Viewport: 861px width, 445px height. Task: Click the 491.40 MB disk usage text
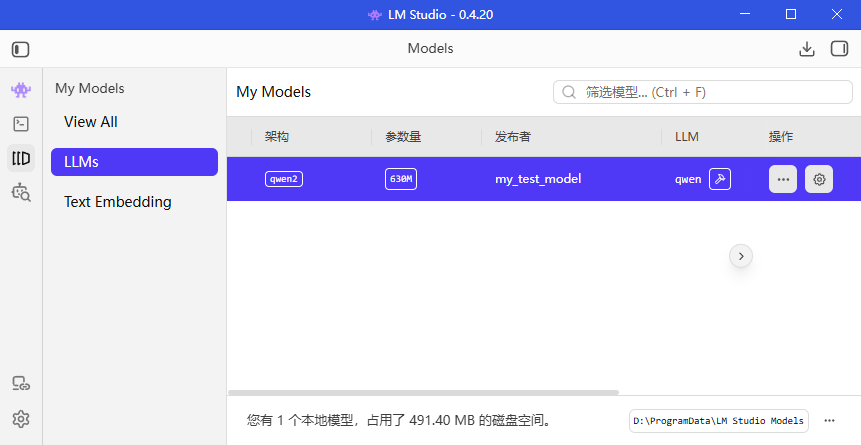441,421
